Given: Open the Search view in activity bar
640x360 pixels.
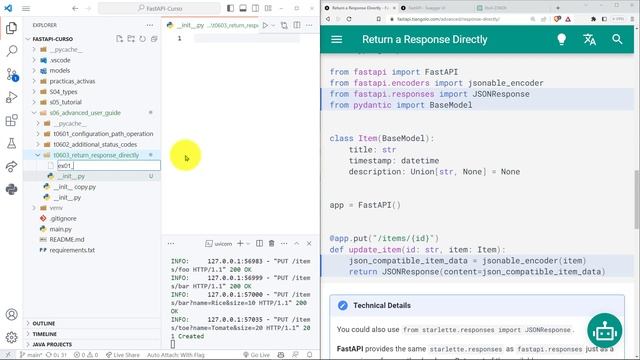Looking at the screenshot, I should (11, 51).
